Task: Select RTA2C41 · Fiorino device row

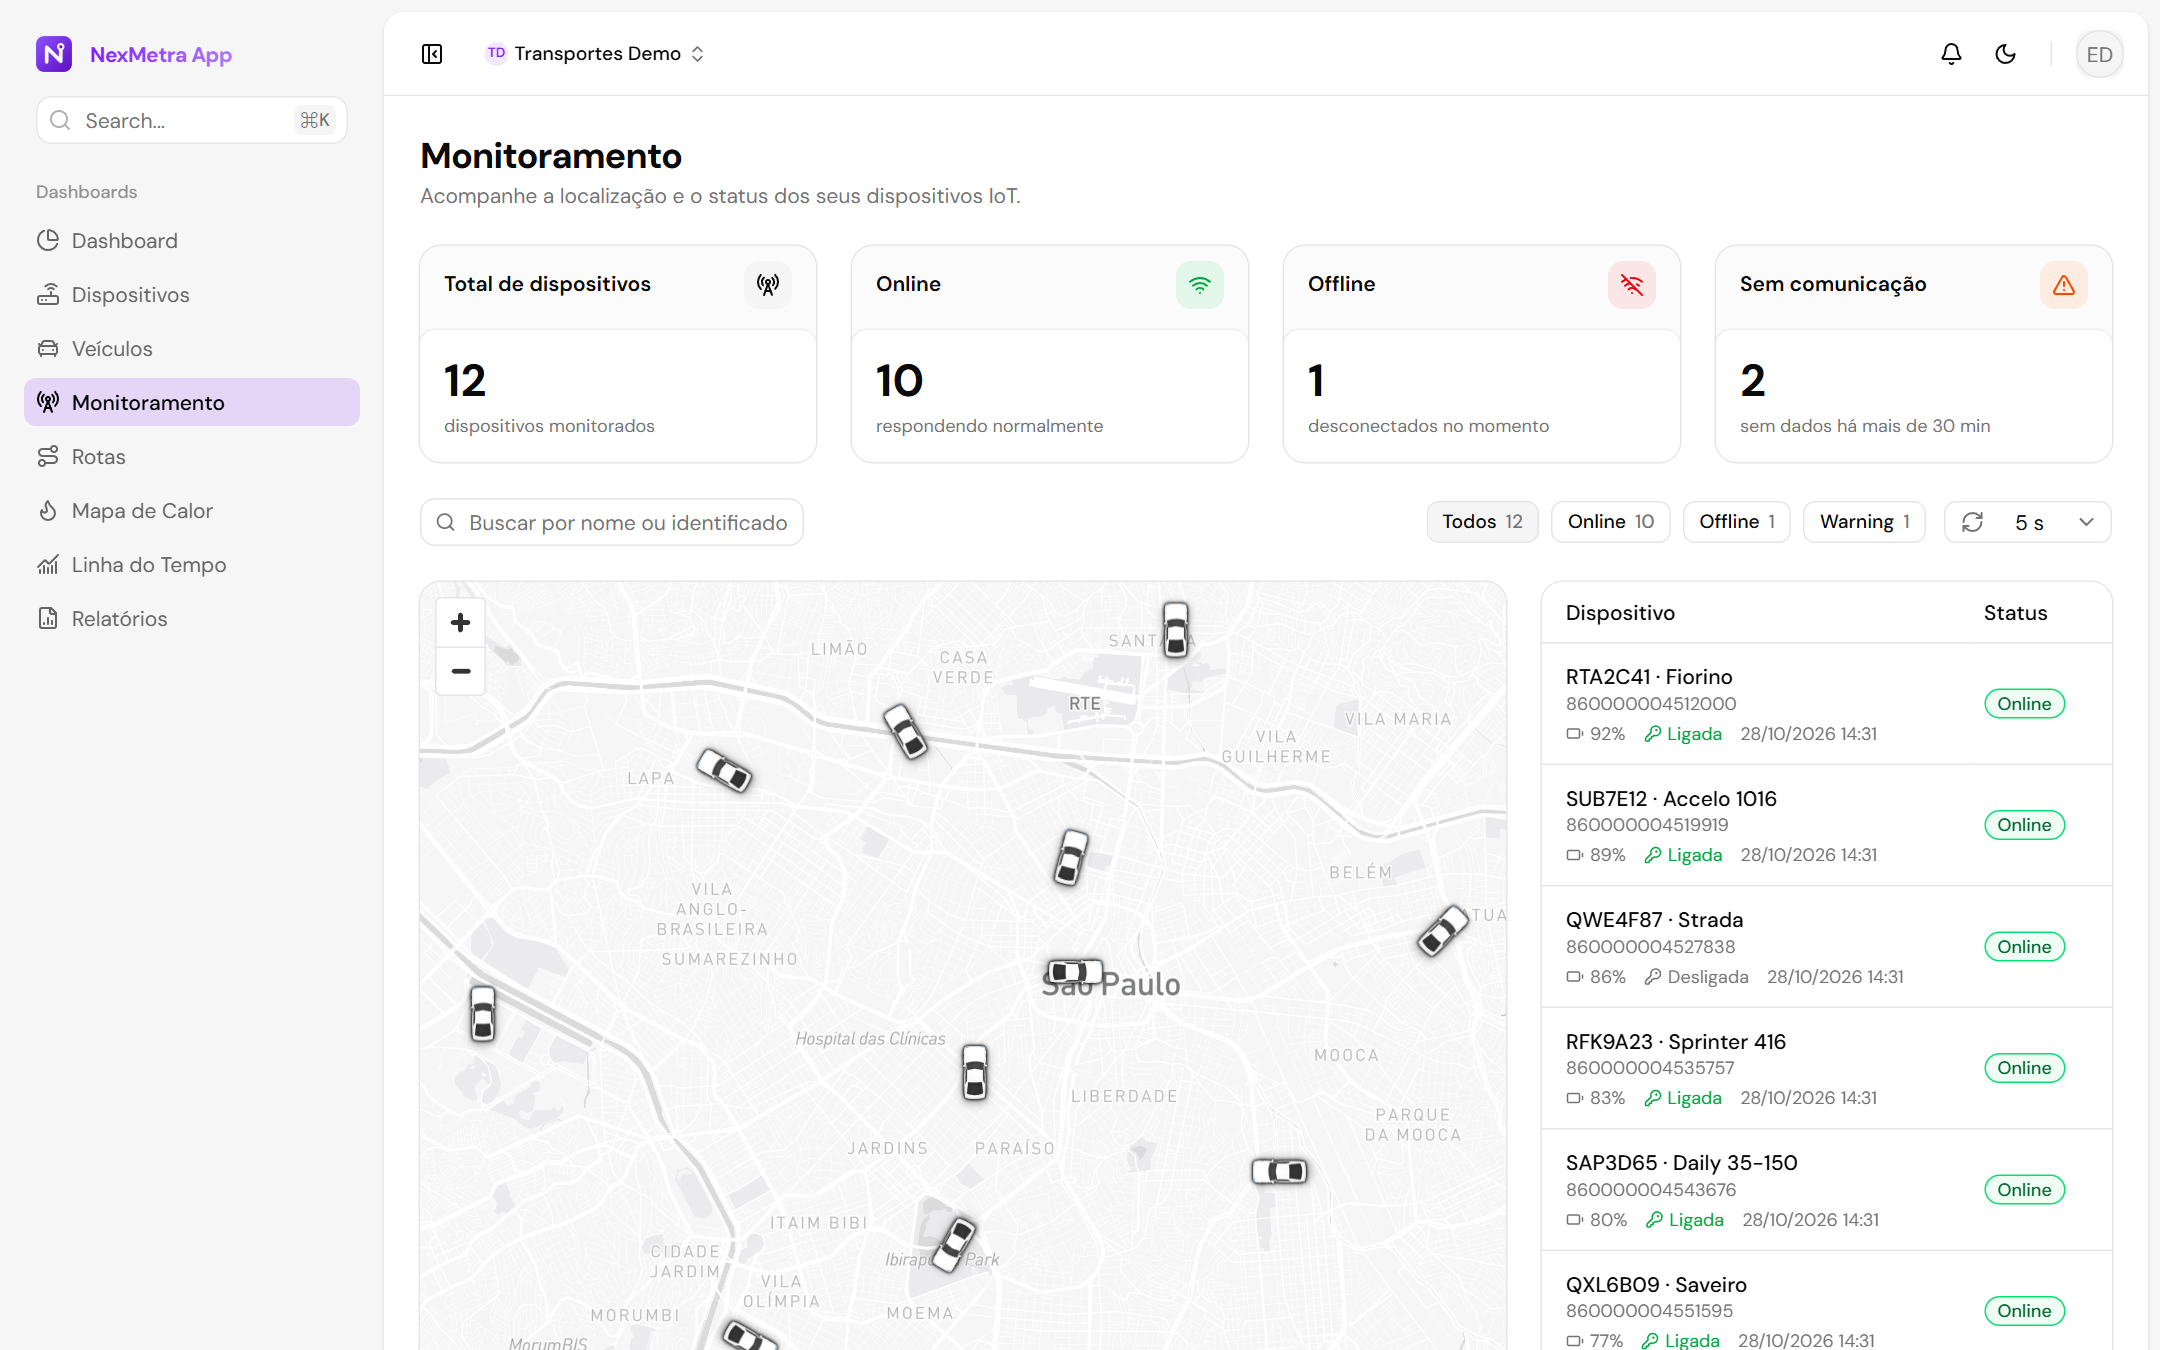Action: point(1826,704)
